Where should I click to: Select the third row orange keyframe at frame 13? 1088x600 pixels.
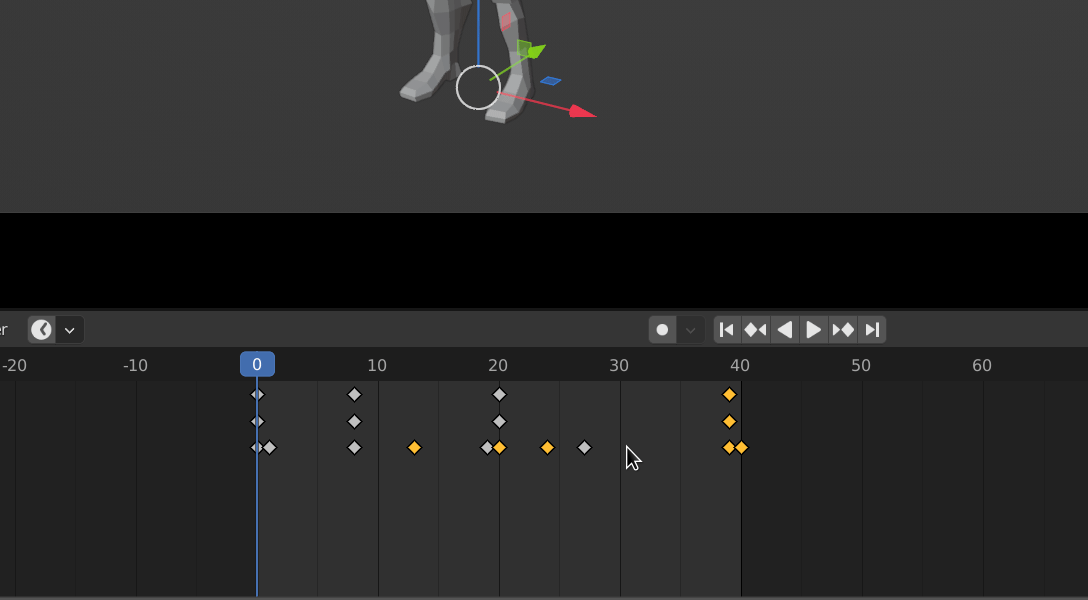pyautogui.click(x=414, y=447)
